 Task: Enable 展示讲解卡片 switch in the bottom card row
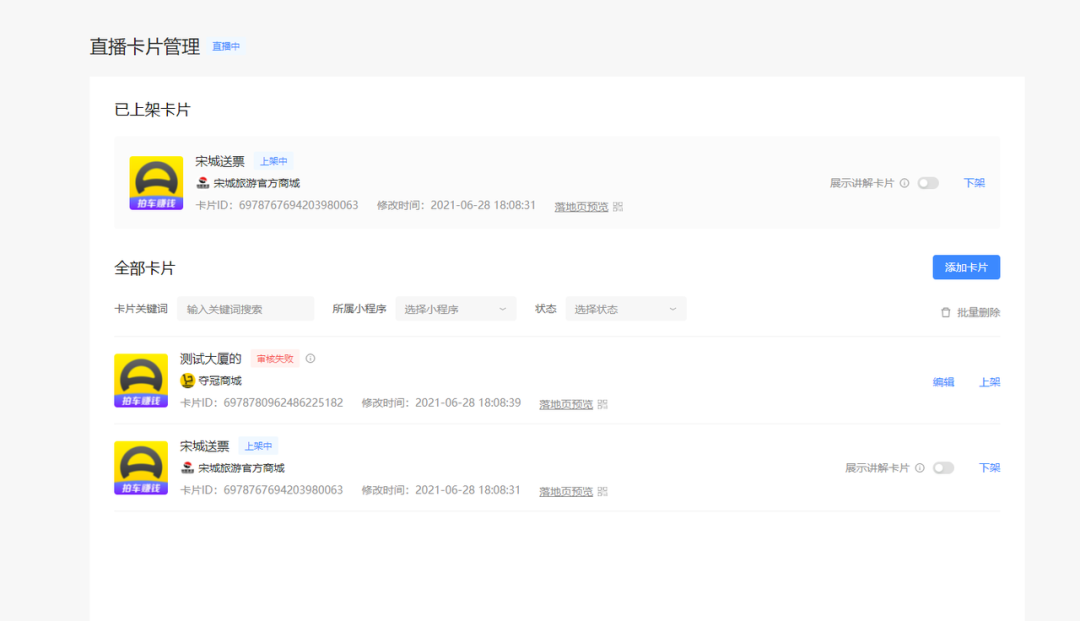pos(943,468)
